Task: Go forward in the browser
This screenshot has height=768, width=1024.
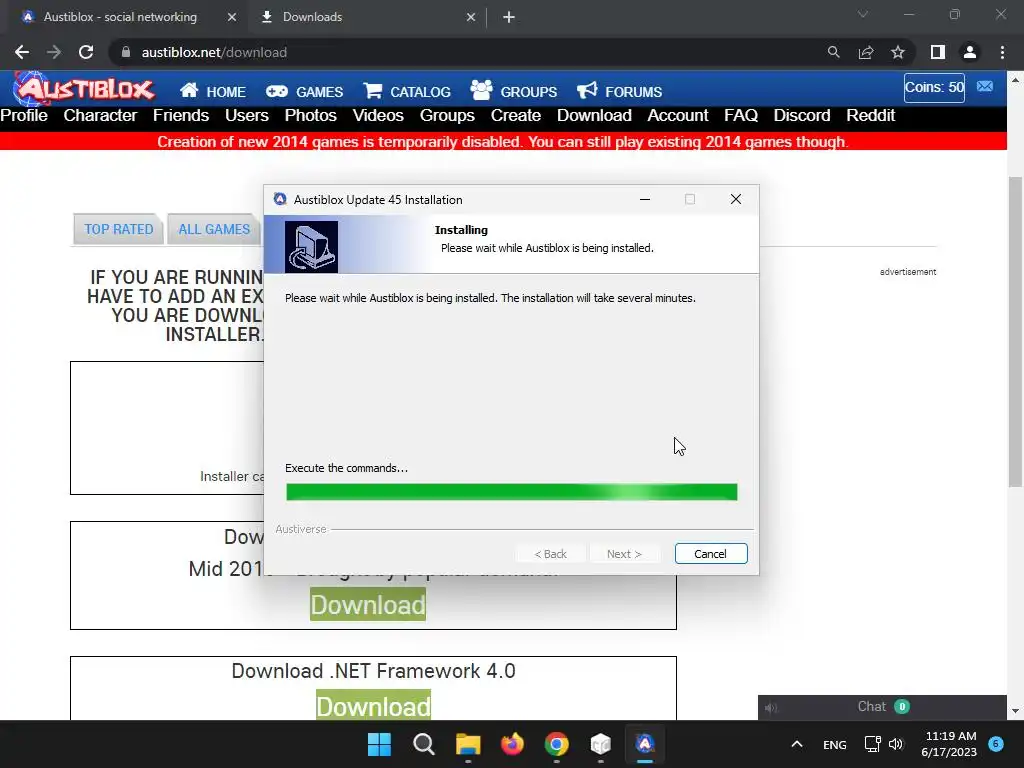Action: click(54, 52)
